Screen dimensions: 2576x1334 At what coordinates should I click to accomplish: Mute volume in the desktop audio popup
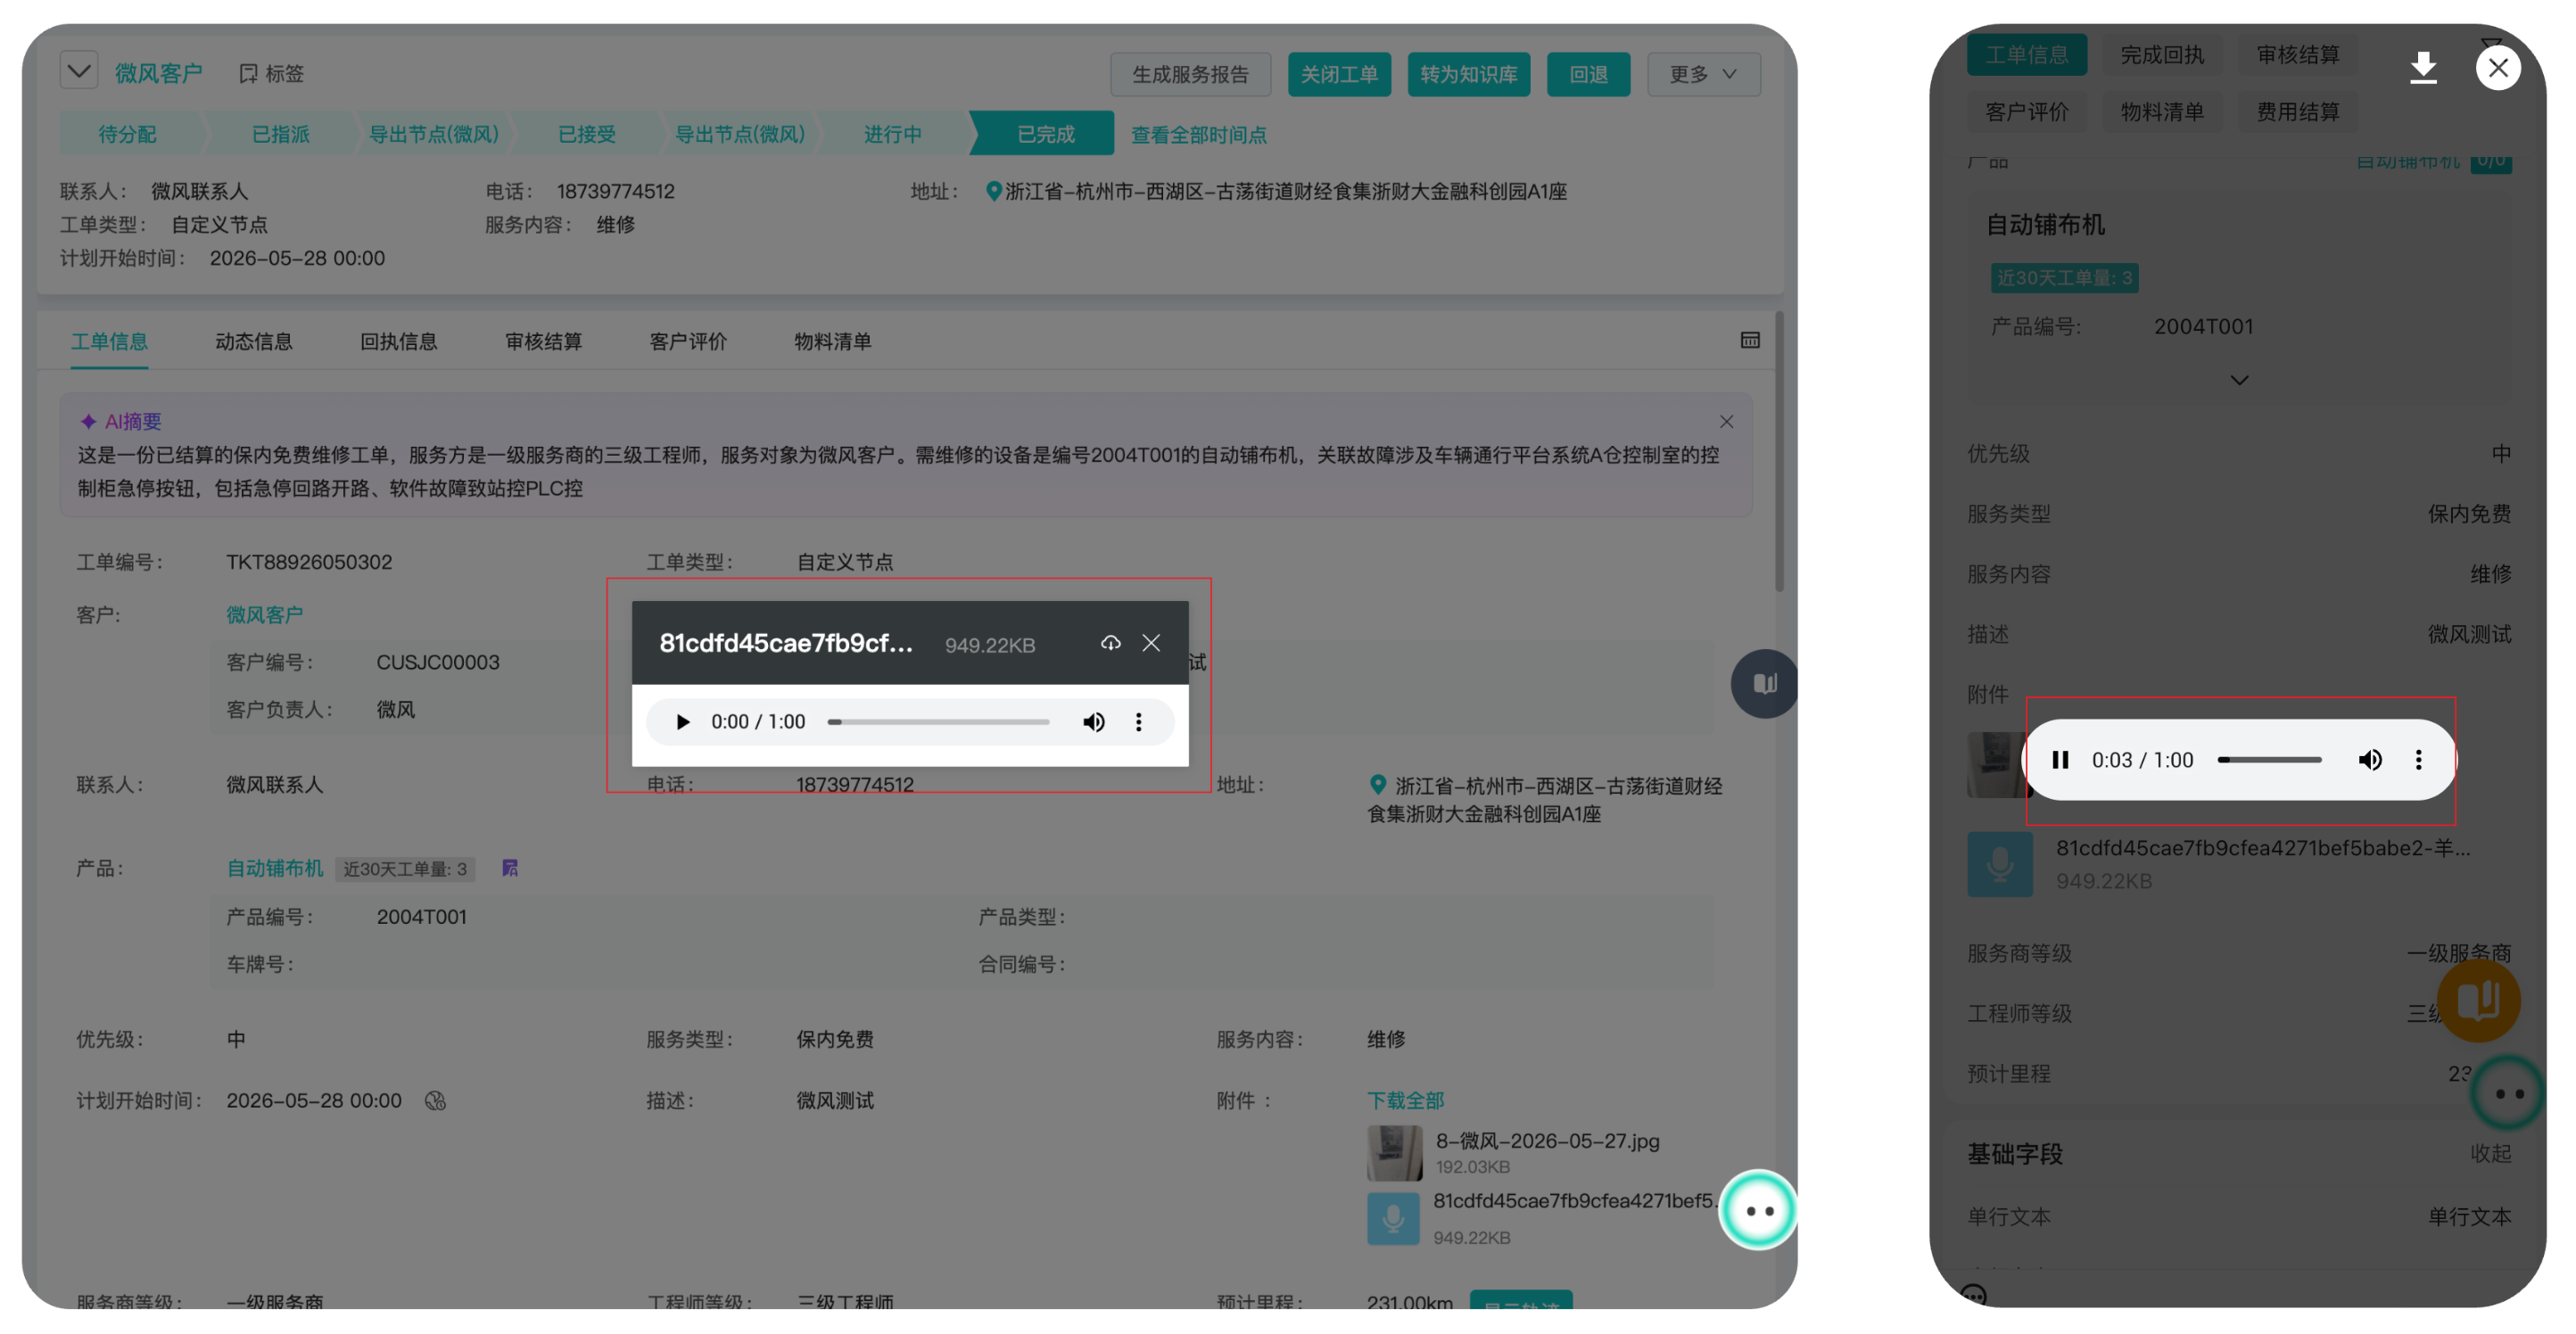pyautogui.click(x=1094, y=722)
